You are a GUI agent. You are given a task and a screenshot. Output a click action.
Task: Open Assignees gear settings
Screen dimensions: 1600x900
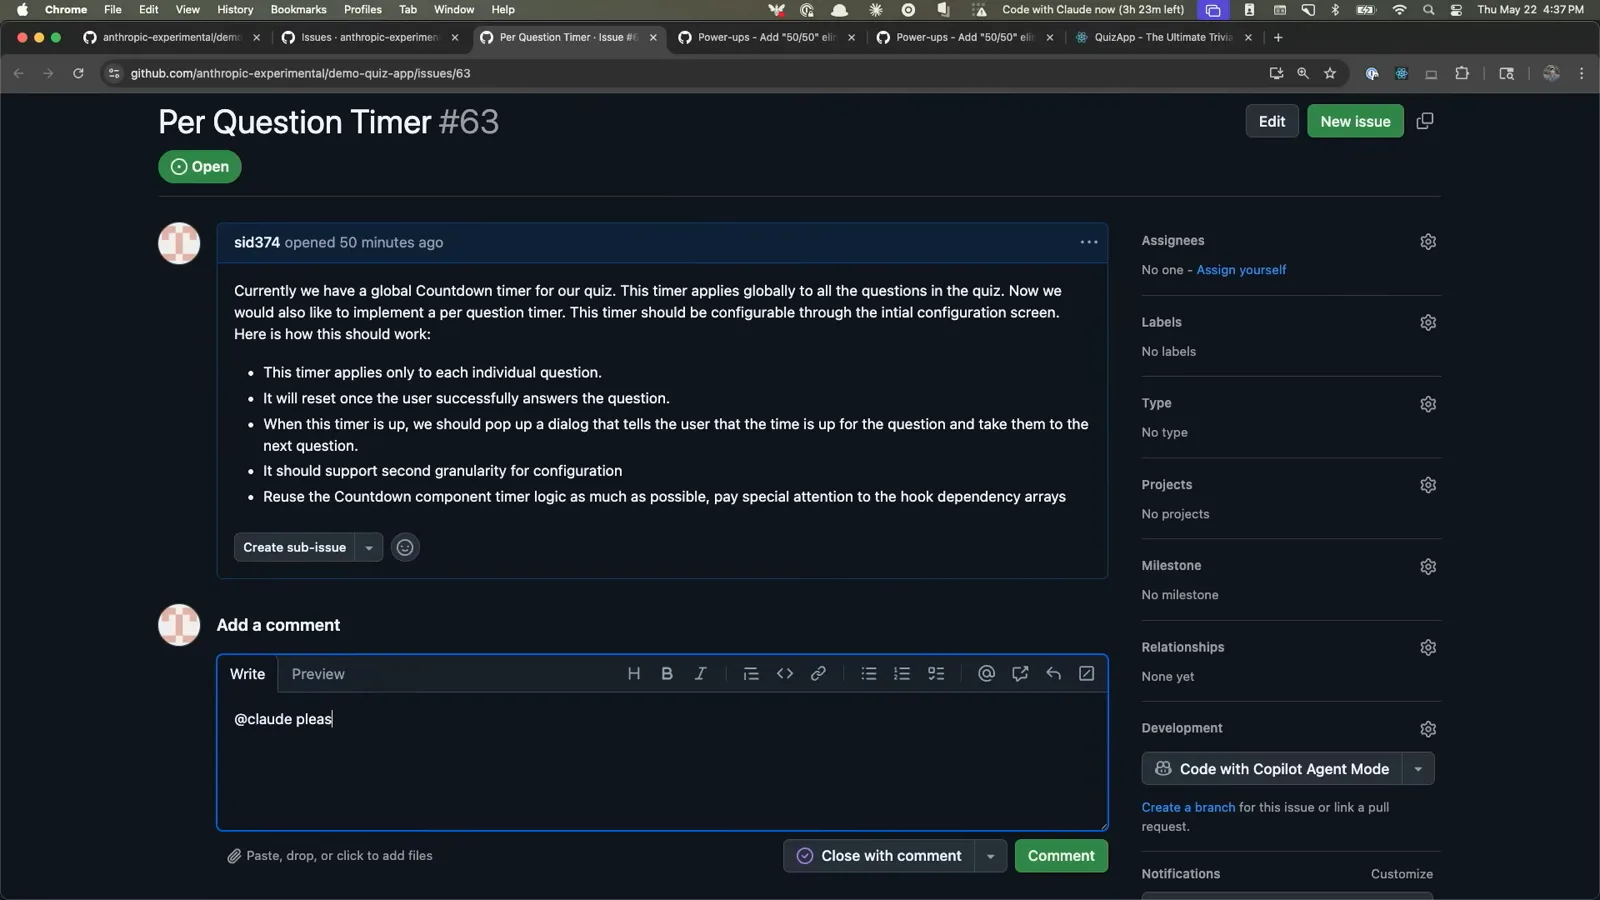1428,241
